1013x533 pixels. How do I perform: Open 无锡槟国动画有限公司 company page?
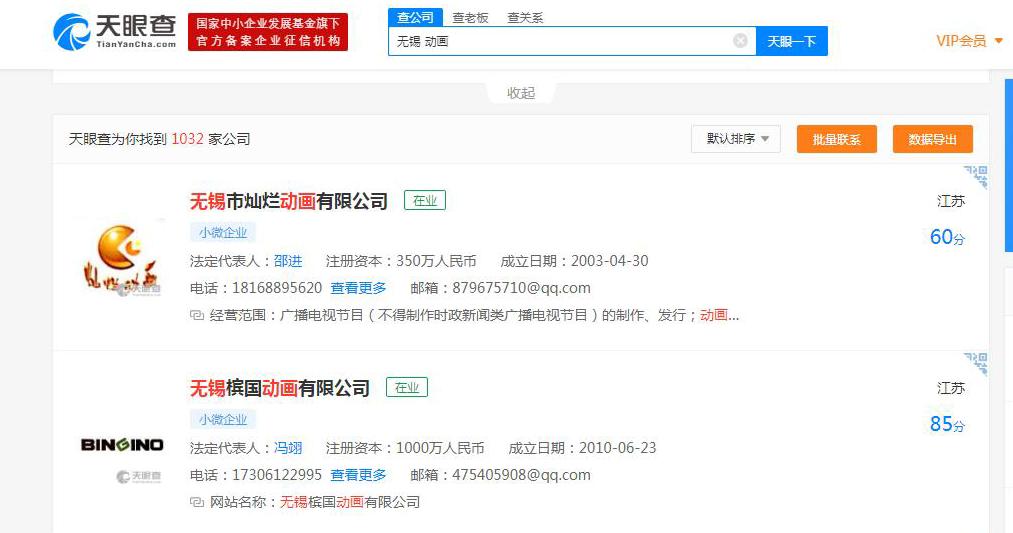[279, 388]
